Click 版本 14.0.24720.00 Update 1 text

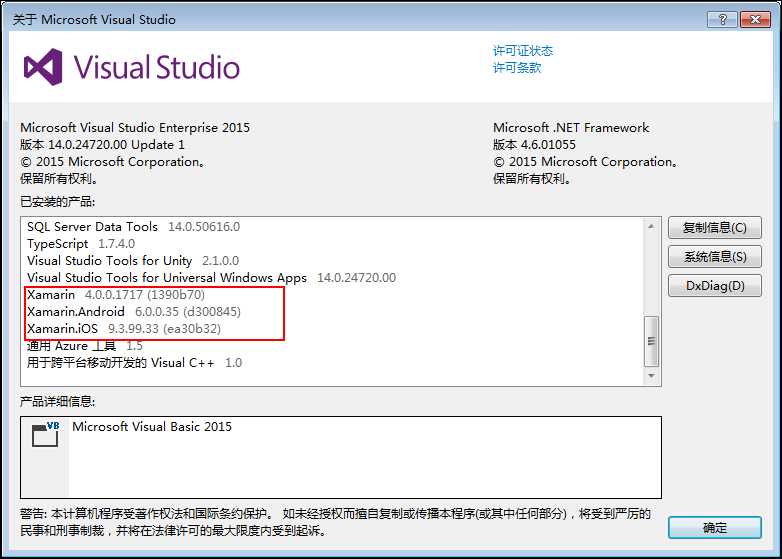(102, 145)
